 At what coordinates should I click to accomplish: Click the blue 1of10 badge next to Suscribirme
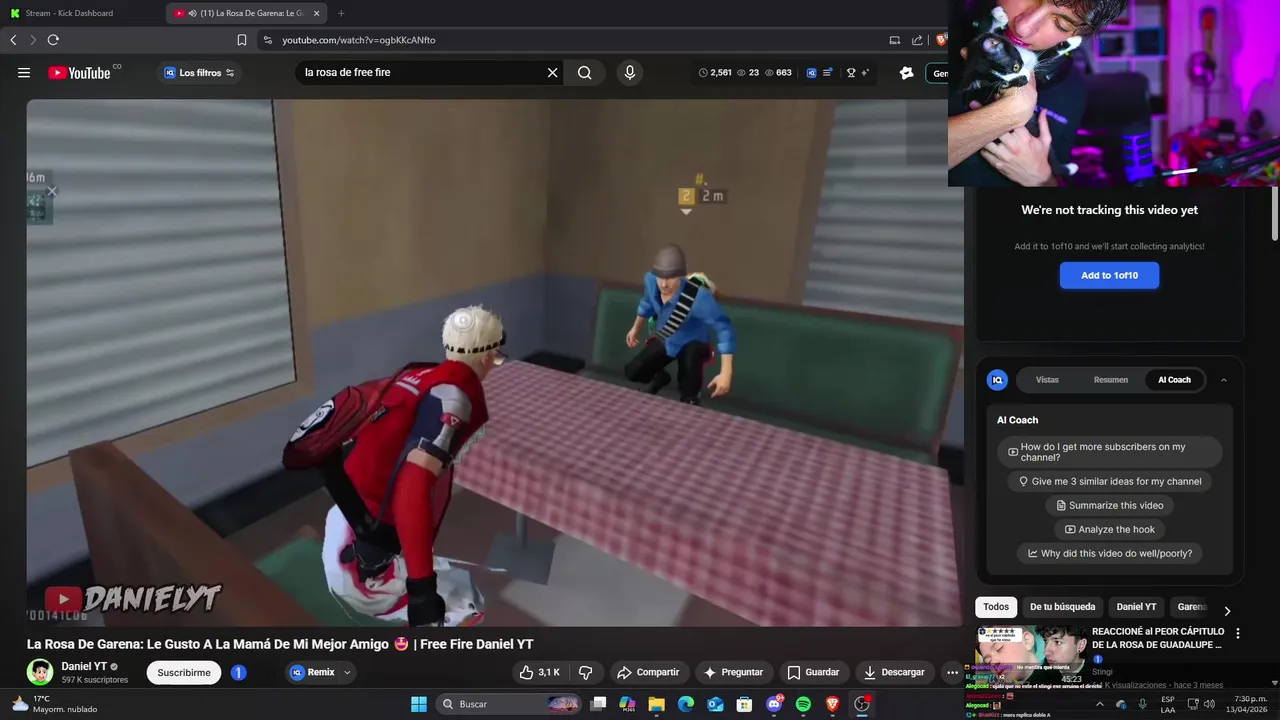coord(238,673)
